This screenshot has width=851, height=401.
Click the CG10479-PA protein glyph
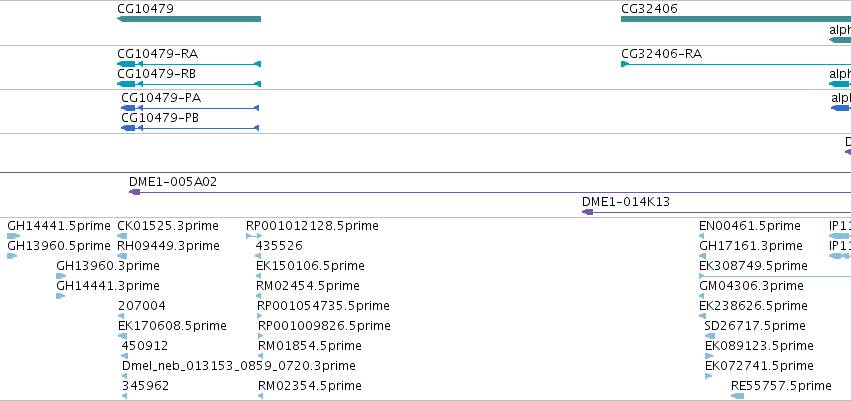(190, 108)
